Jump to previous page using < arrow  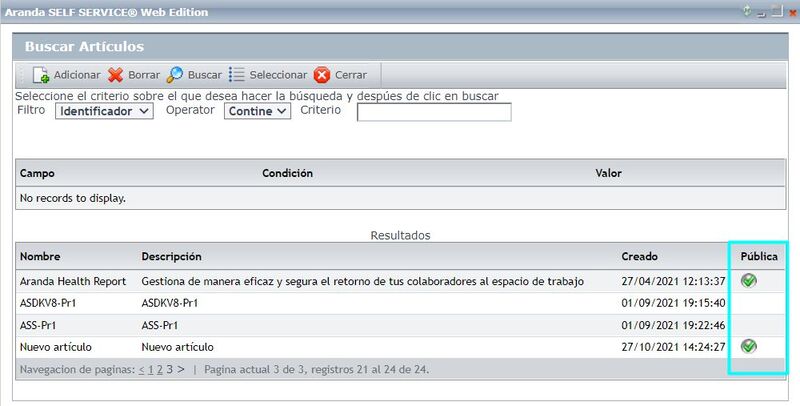coord(141,369)
